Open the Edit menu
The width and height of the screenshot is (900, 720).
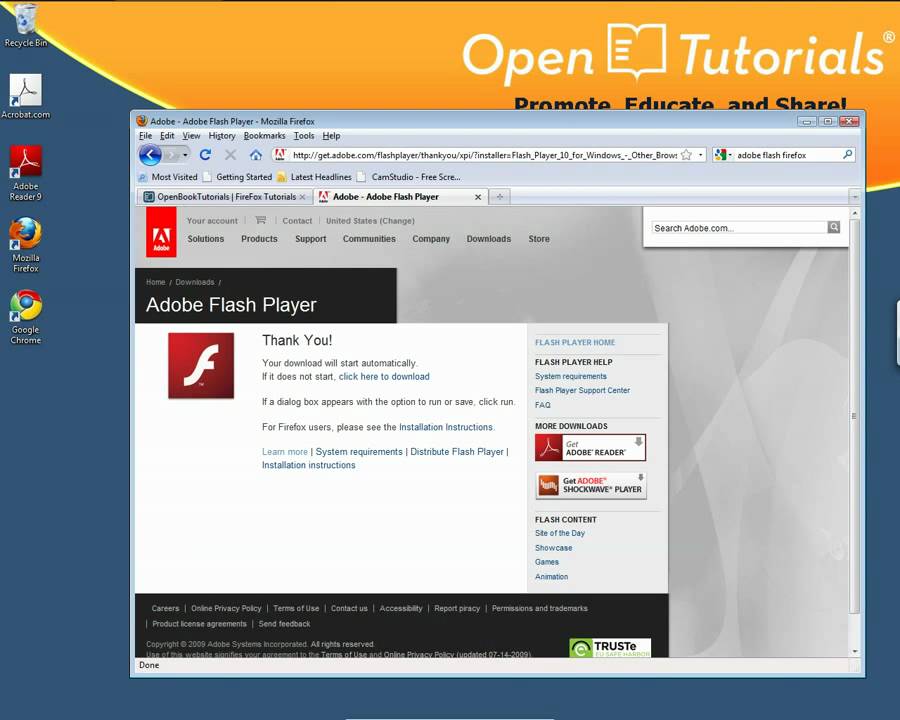pyautogui.click(x=167, y=136)
